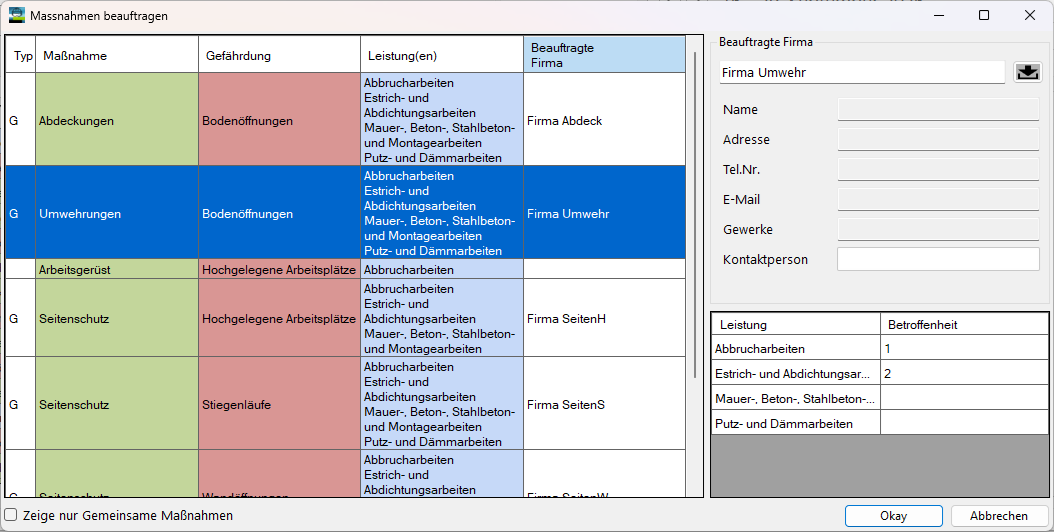
Task: Click the Gewerke field
Action: coord(938,229)
